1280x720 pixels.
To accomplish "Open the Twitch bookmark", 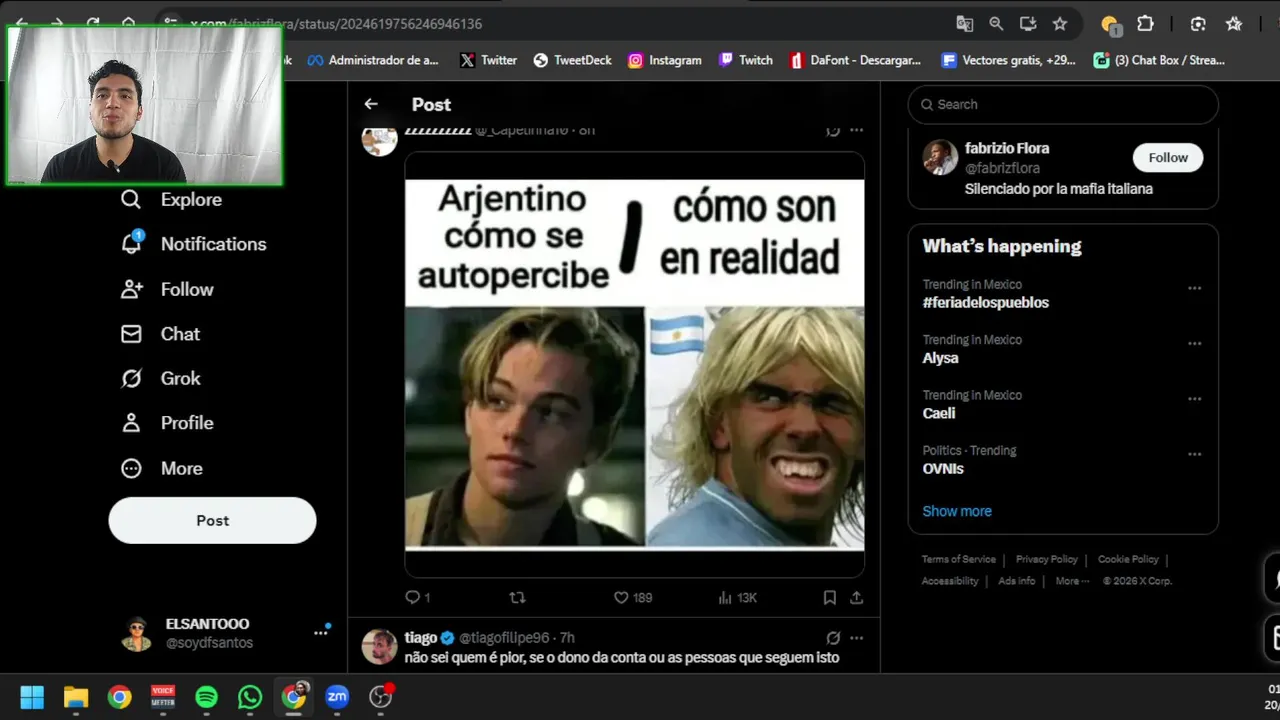I will click(745, 60).
